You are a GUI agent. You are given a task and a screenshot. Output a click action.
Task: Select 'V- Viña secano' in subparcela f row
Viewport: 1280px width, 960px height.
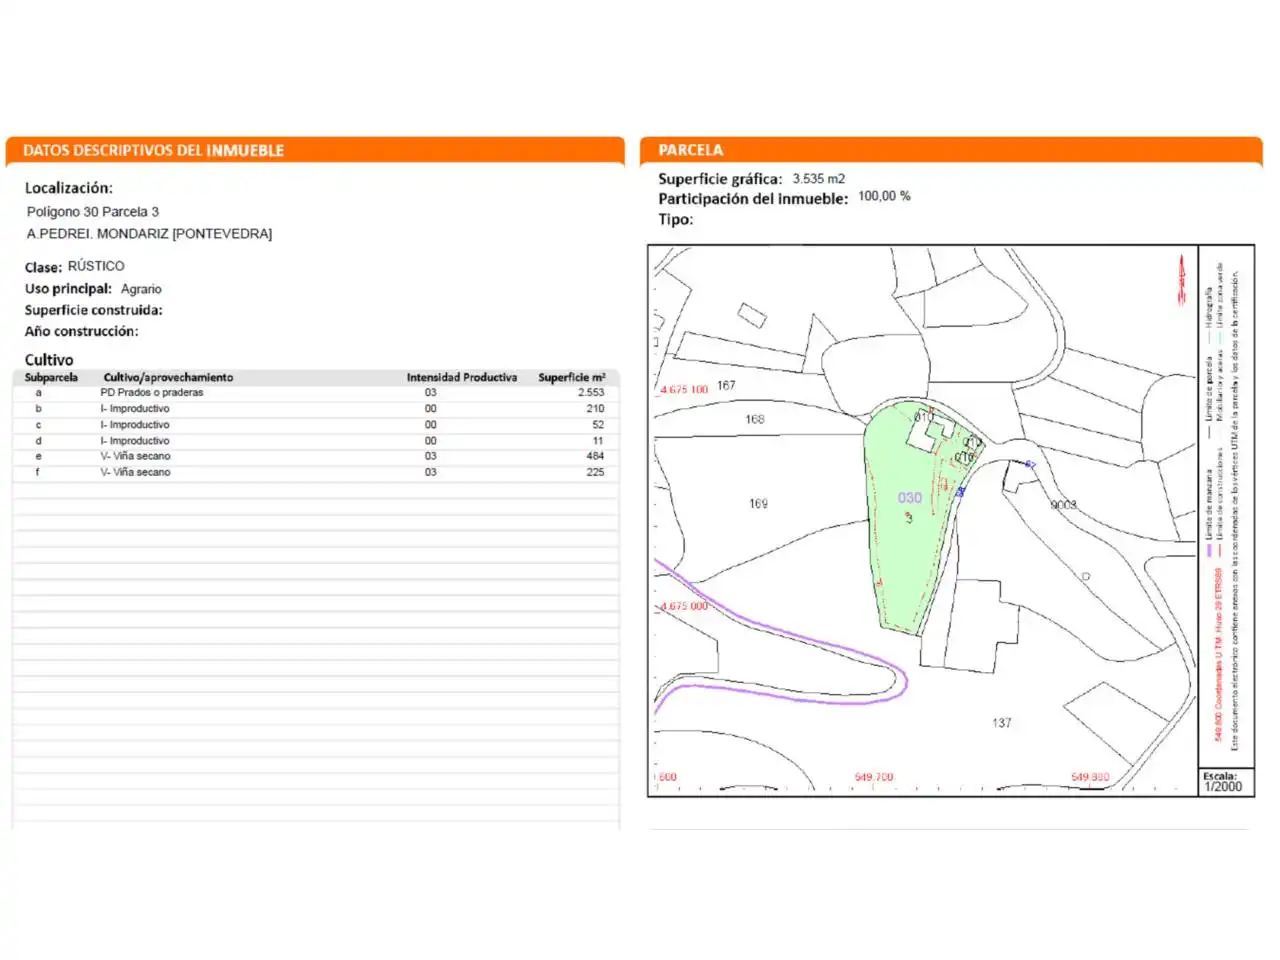tap(135, 472)
